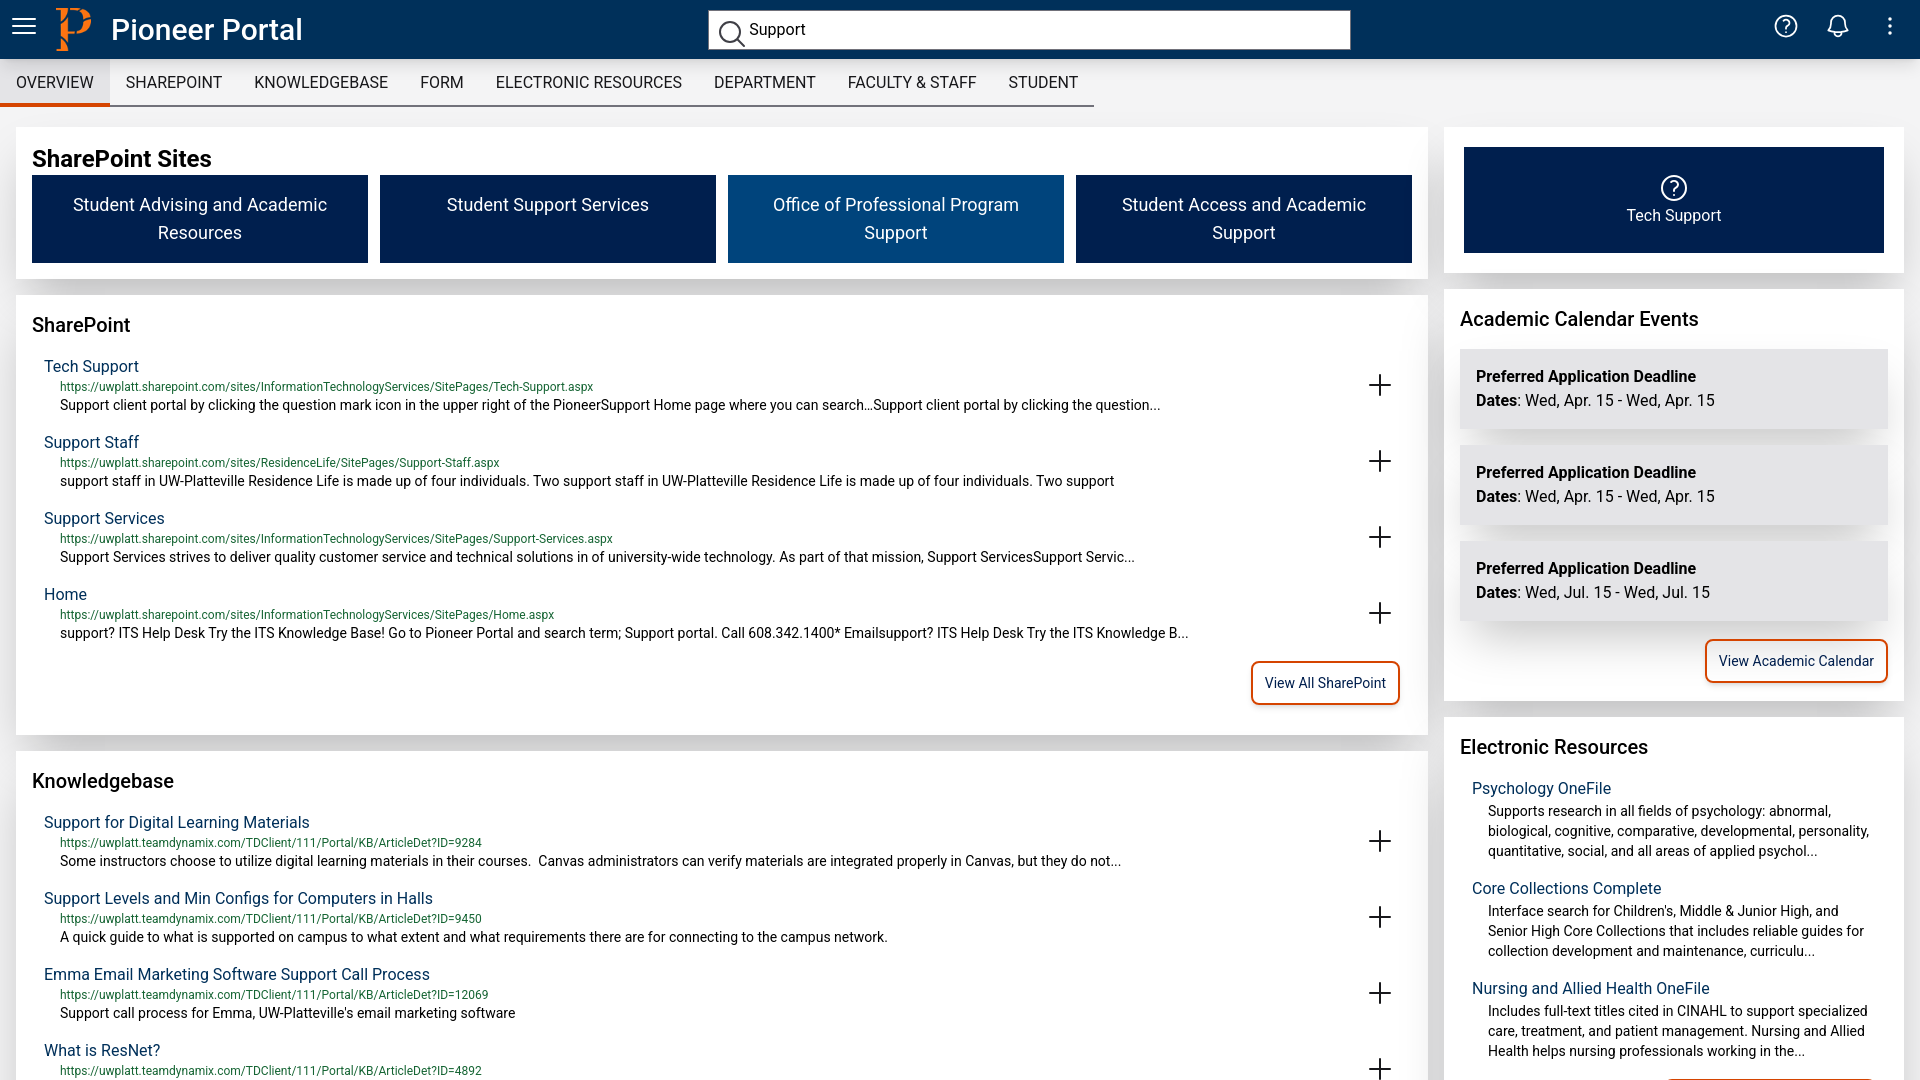Viewport: 1920px width, 1080px height.
Task: Select the KNOWLEDGEBASE navigation tab
Action: tap(320, 82)
